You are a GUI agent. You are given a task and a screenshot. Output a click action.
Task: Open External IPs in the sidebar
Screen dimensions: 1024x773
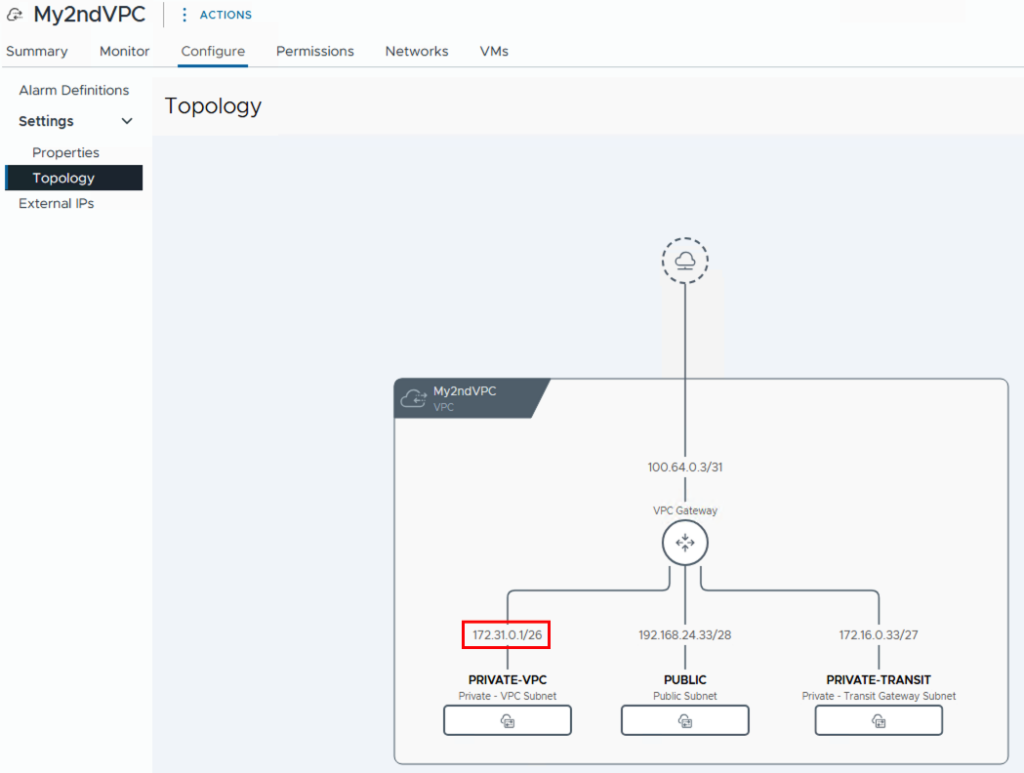click(57, 203)
